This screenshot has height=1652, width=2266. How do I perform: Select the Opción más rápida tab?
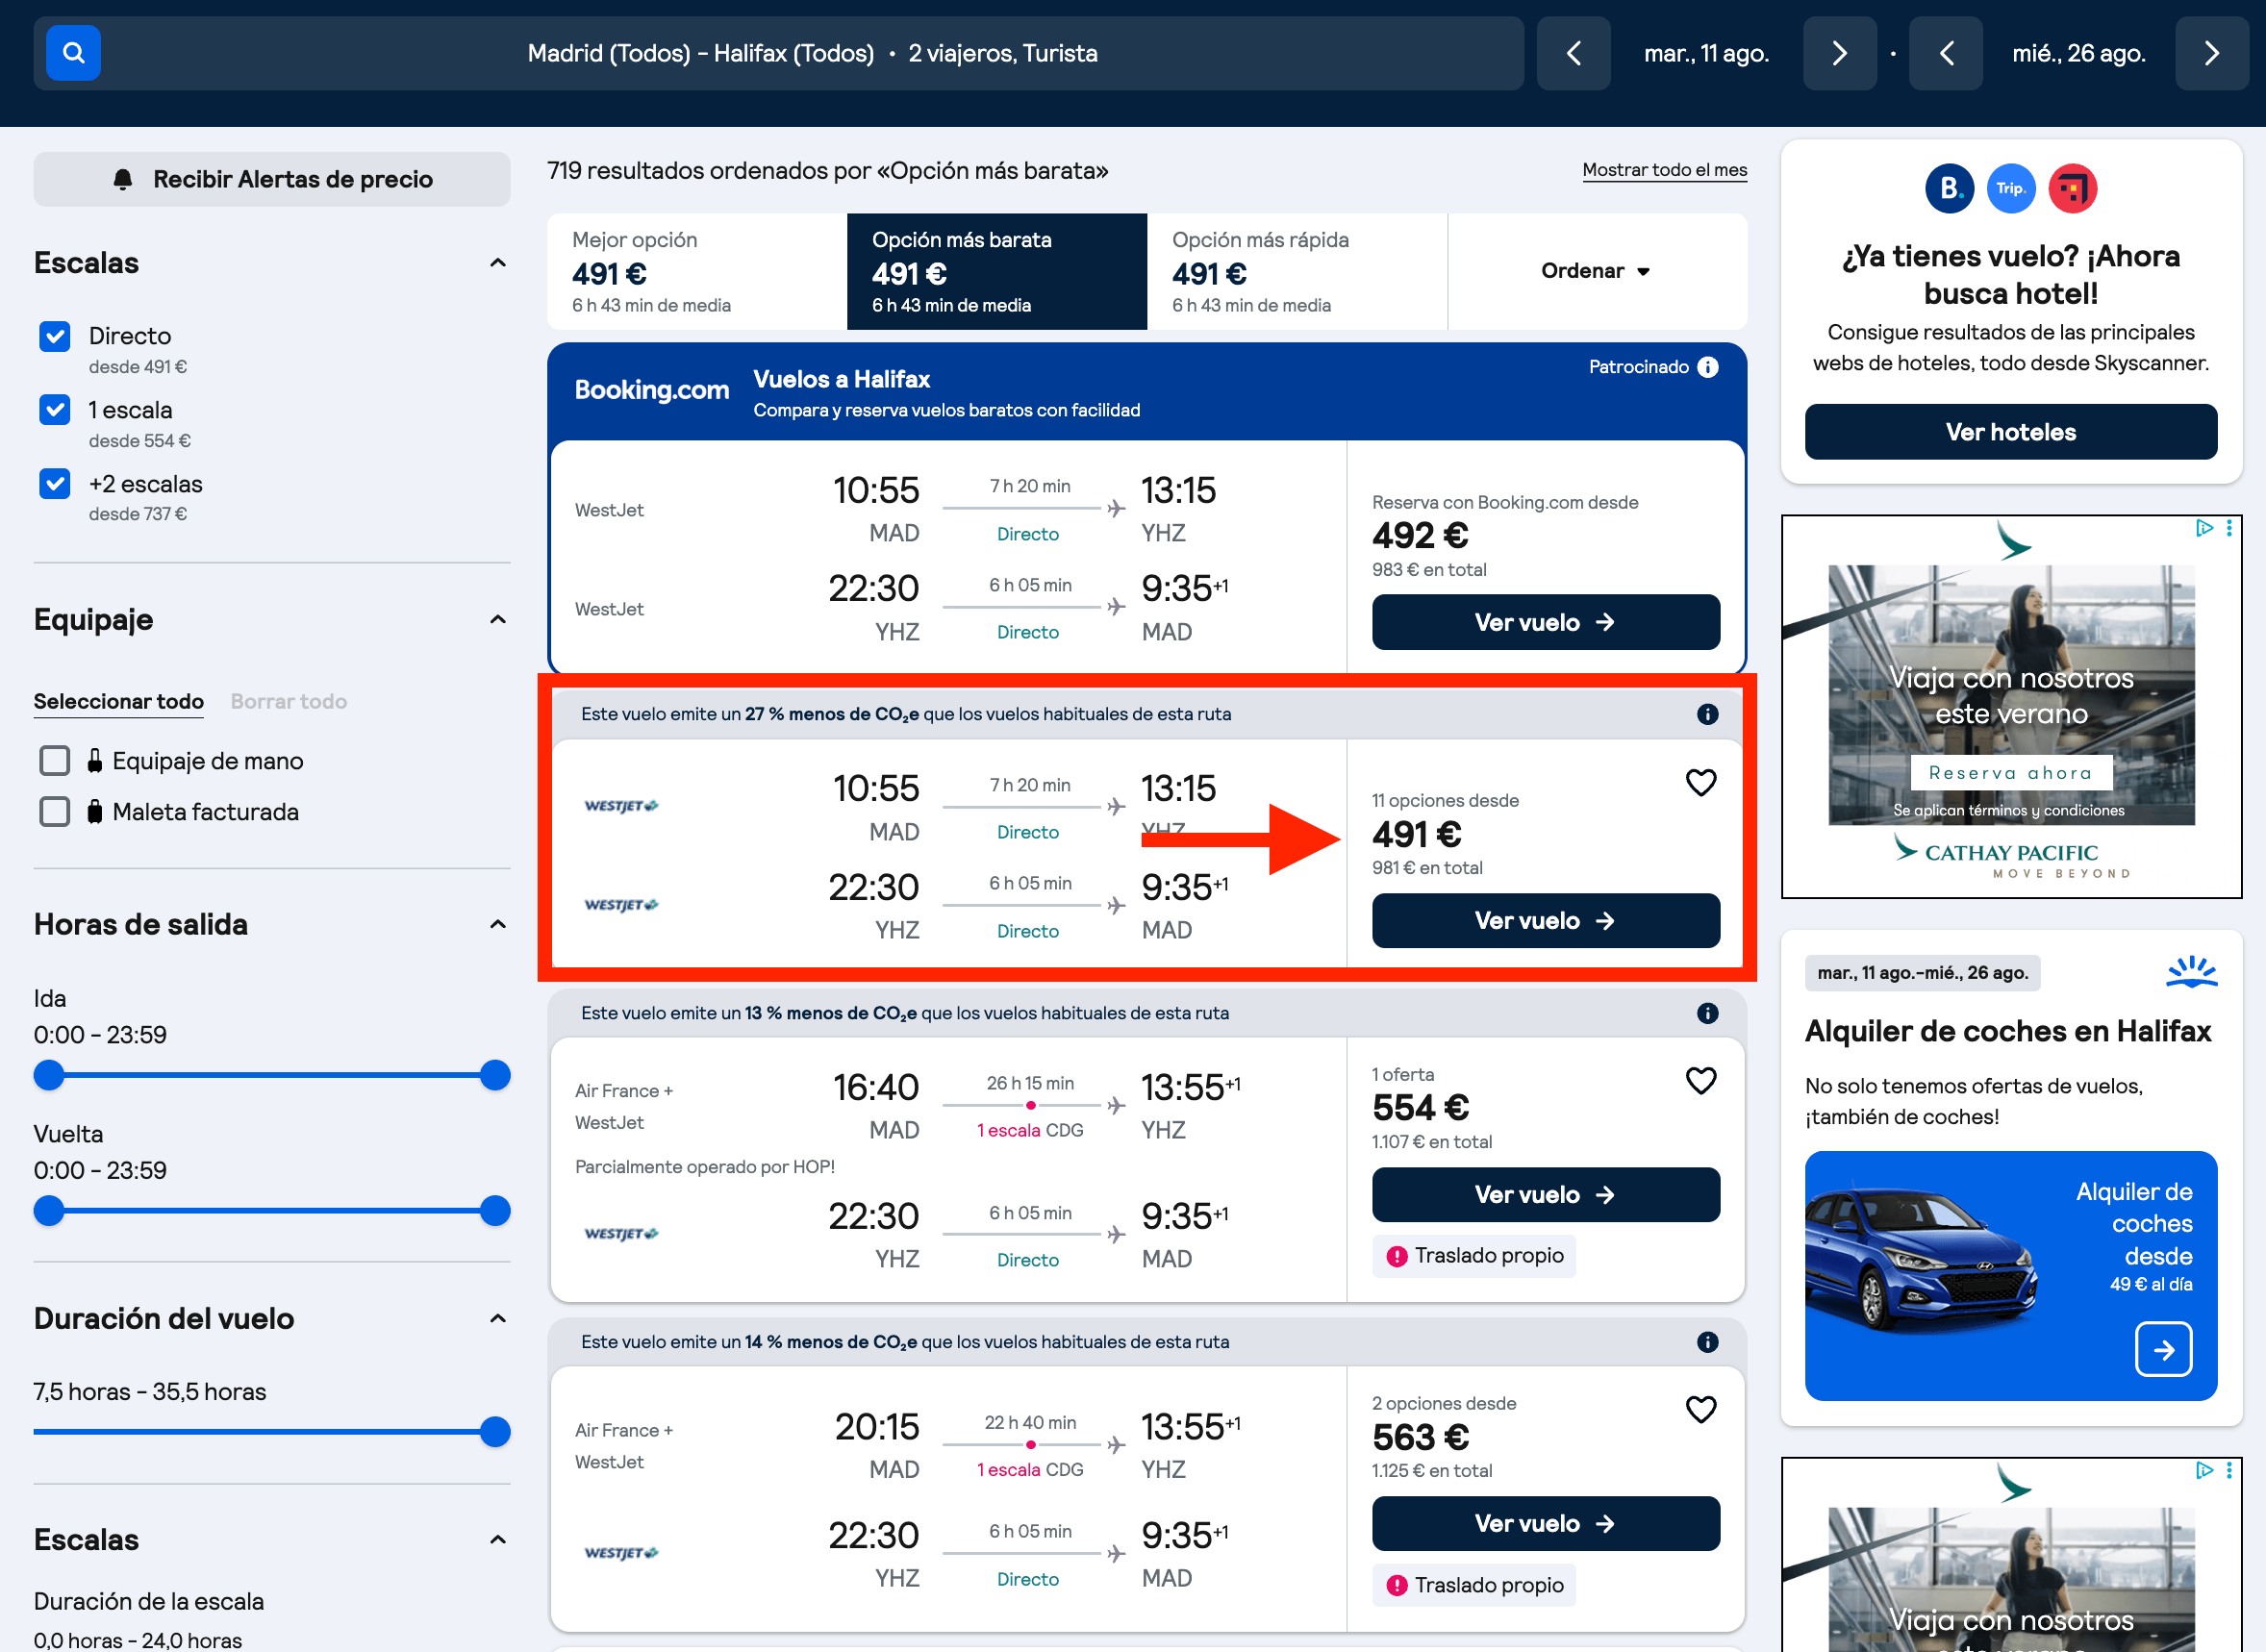tap(1297, 271)
